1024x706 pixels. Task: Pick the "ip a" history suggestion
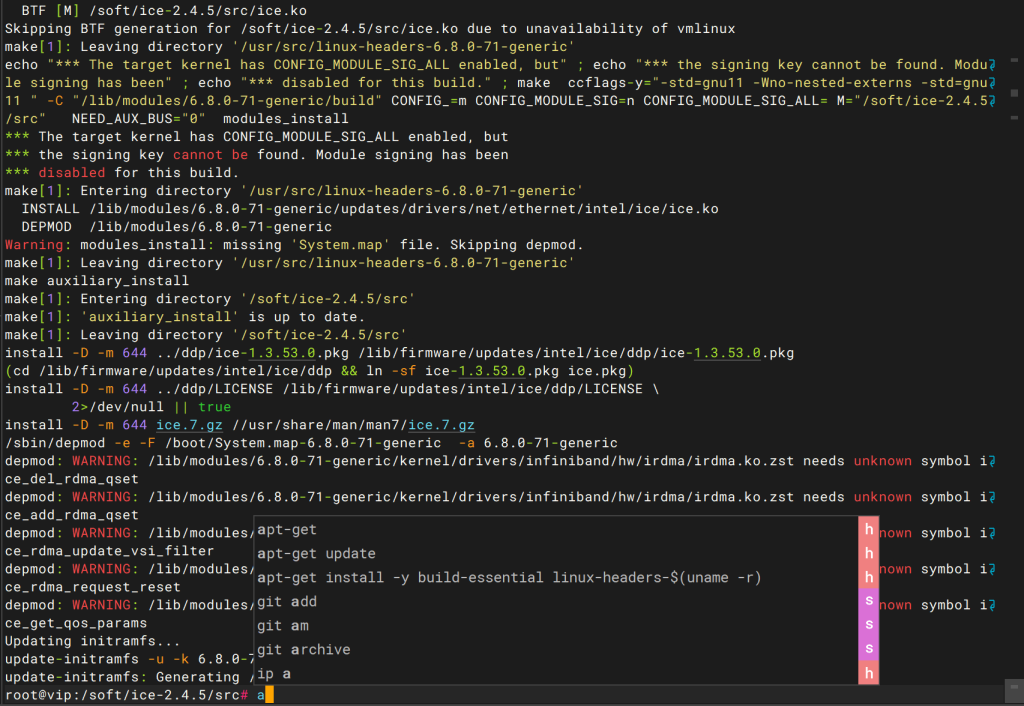click(x=274, y=674)
